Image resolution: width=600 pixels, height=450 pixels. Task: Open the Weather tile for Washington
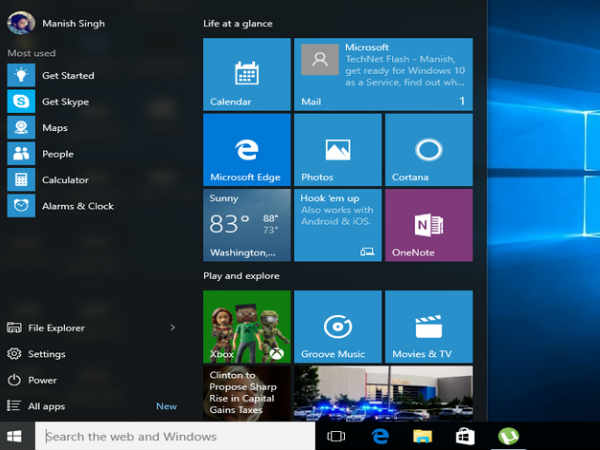tap(246, 225)
